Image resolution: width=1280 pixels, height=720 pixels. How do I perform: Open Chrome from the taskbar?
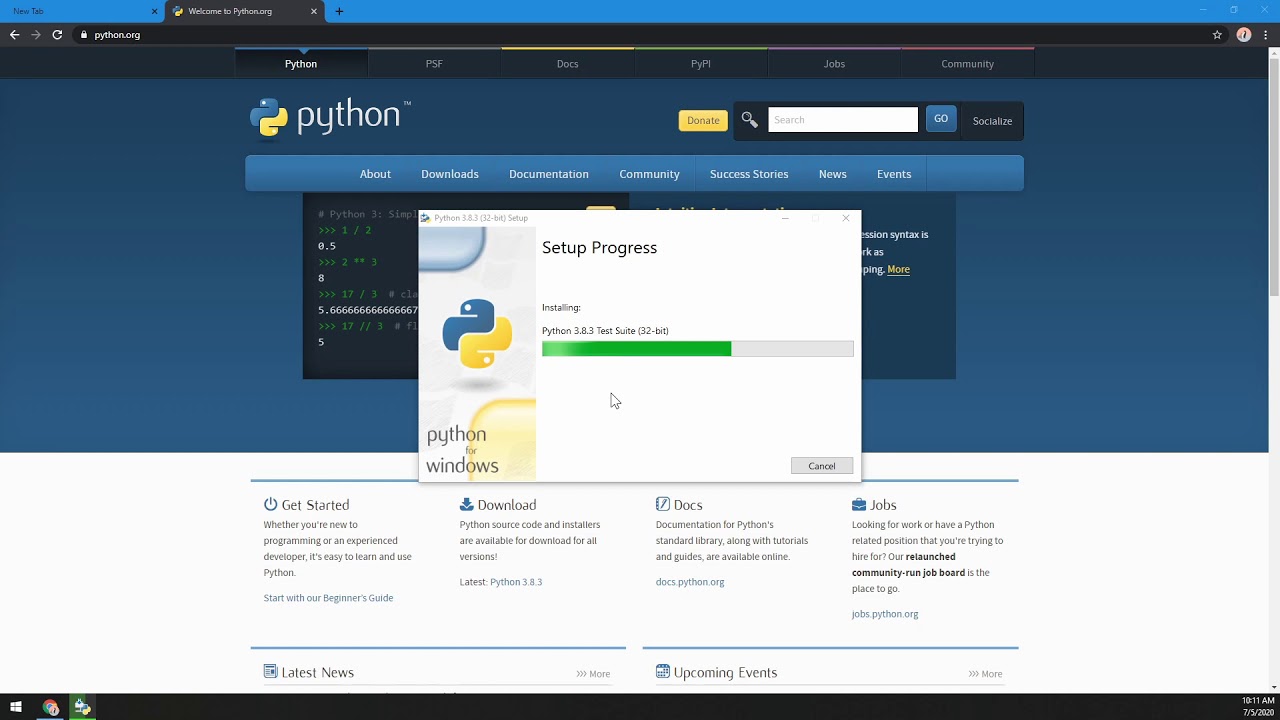(x=50, y=707)
